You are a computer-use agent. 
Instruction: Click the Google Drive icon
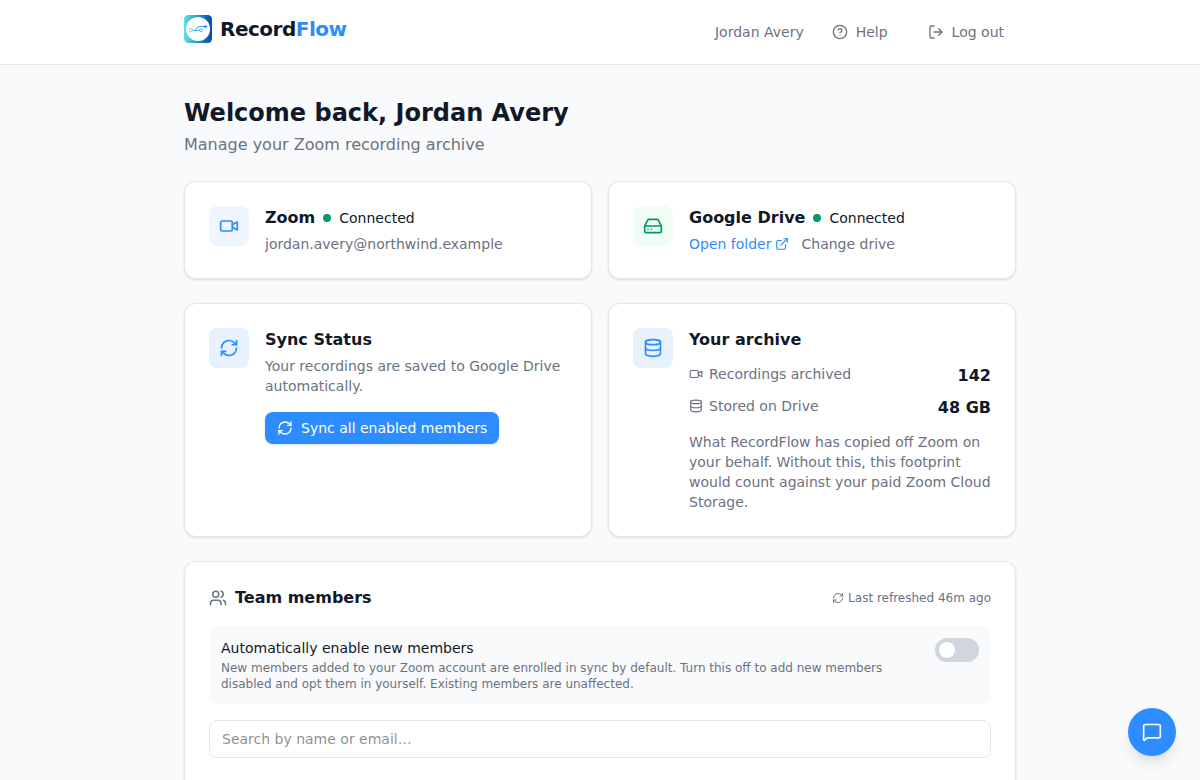[653, 226]
